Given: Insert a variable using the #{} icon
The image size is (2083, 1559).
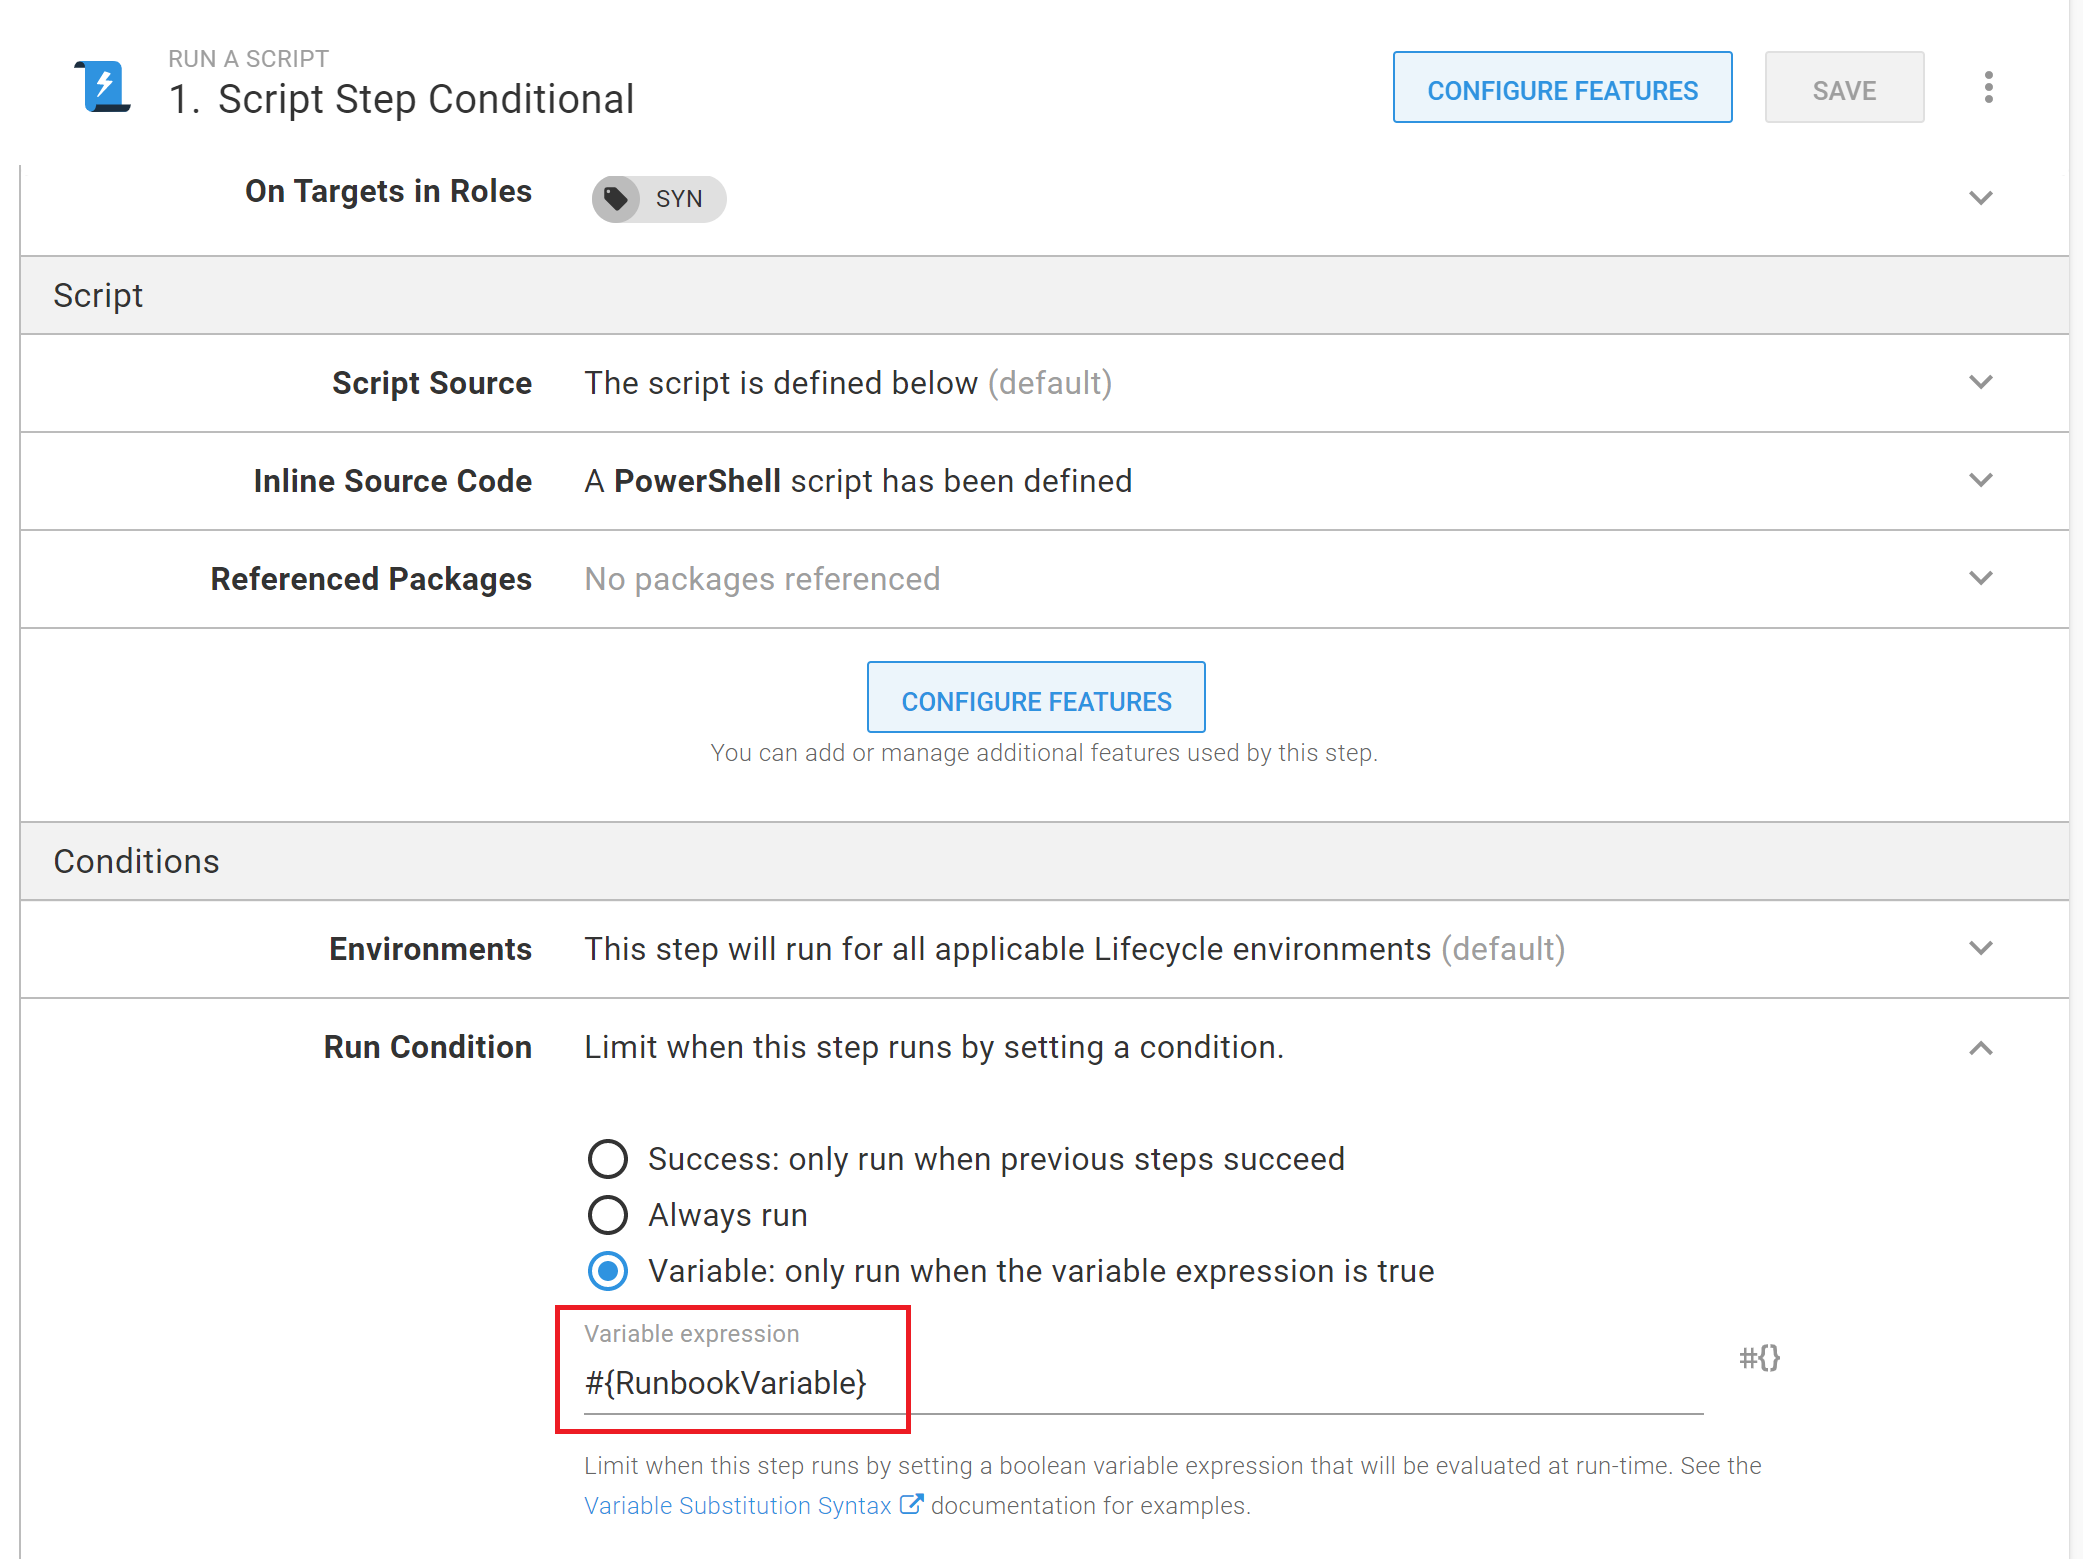Looking at the screenshot, I should tap(1760, 1358).
